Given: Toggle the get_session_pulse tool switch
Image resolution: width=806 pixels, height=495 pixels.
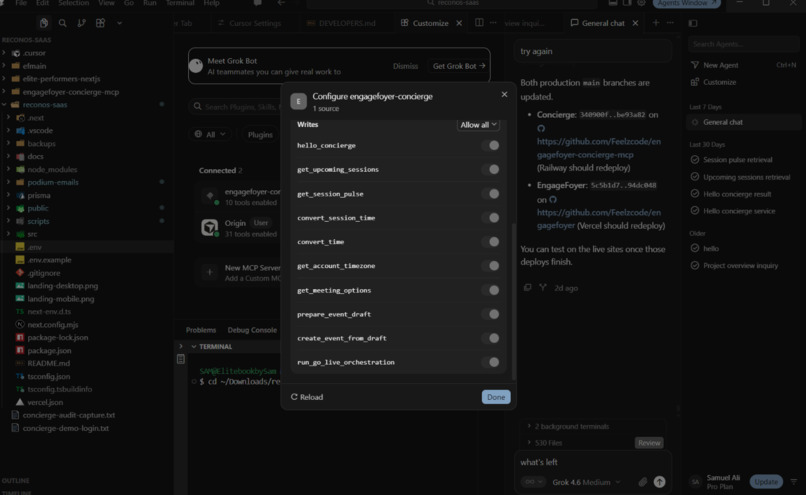Looking at the screenshot, I should [x=491, y=194].
